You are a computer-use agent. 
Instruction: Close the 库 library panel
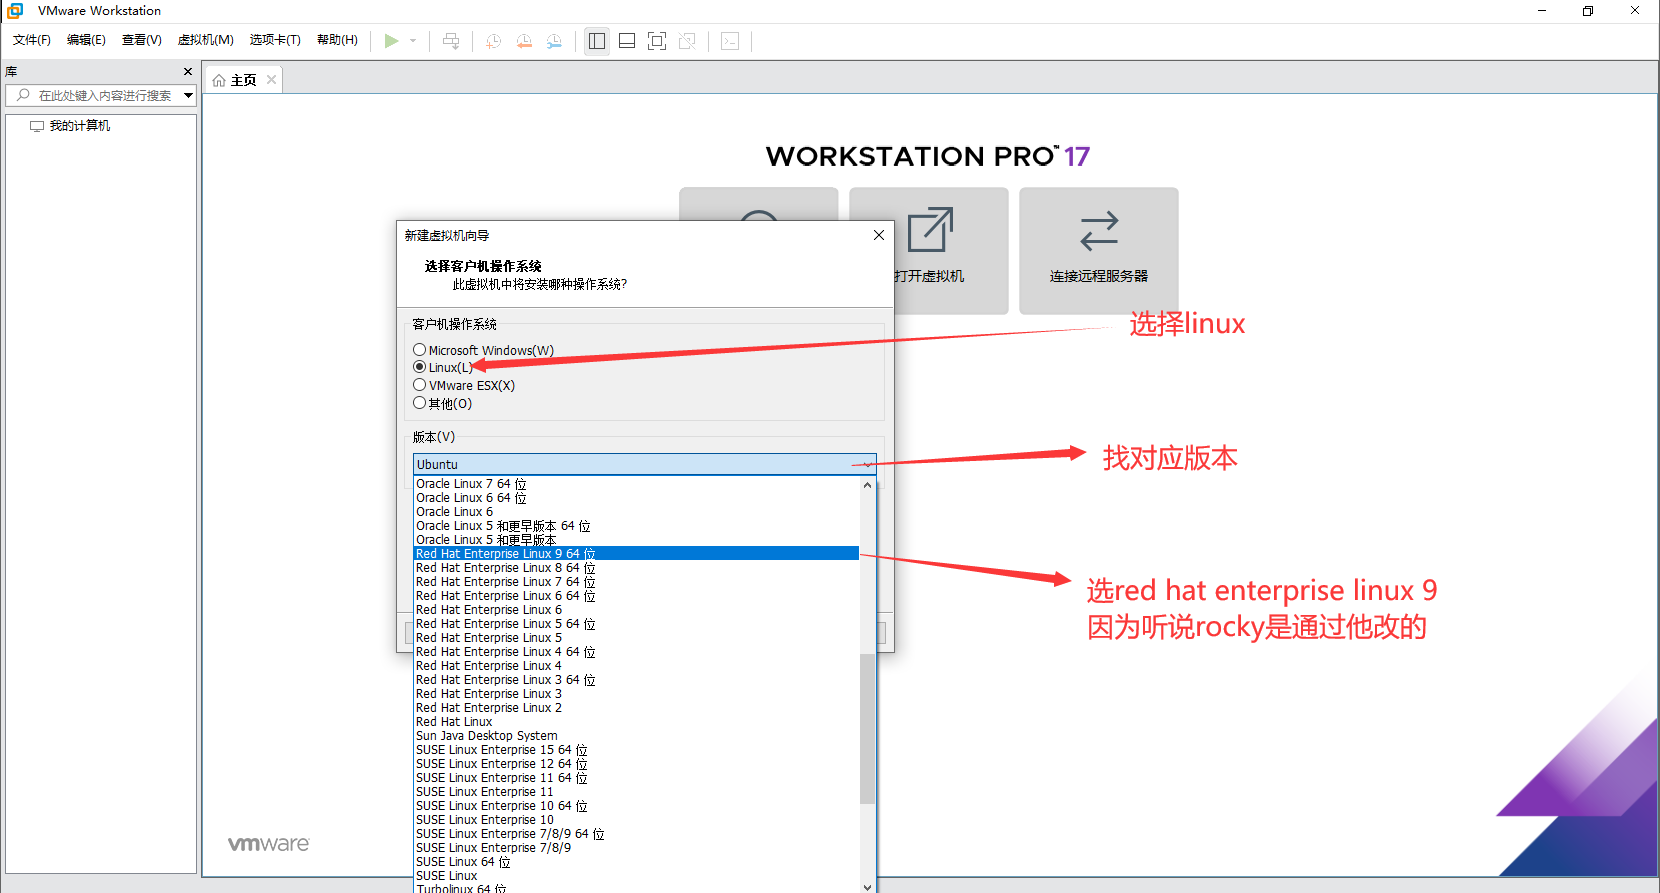188,72
